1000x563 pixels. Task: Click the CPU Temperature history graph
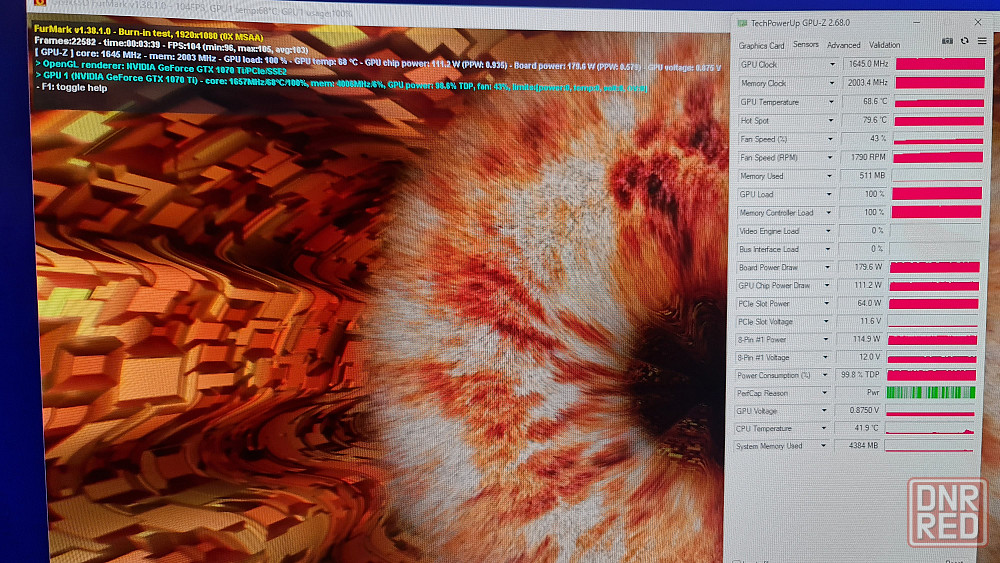coord(931,429)
